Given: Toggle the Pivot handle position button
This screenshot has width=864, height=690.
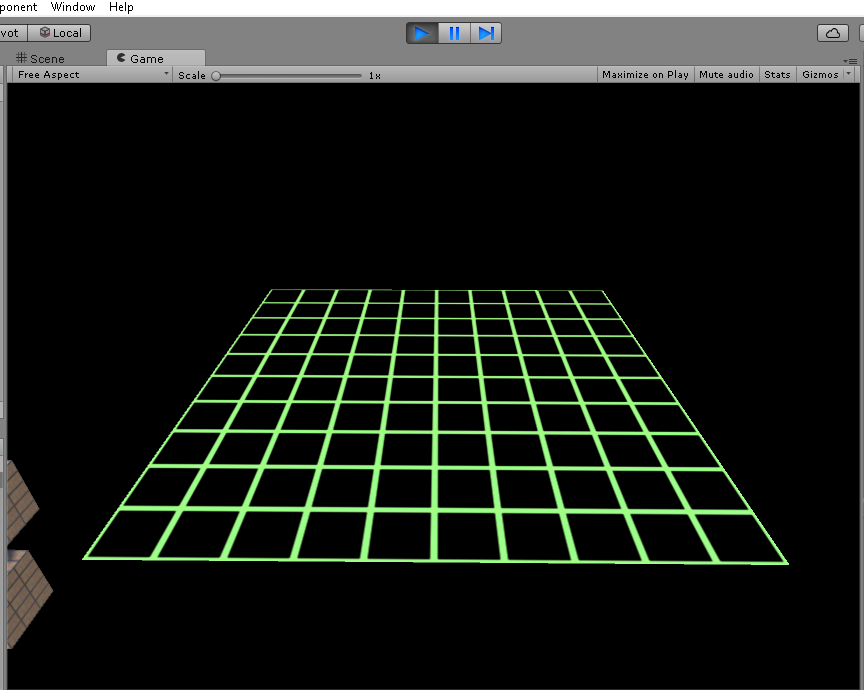Looking at the screenshot, I should pyautogui.click(x=12, y=33).
